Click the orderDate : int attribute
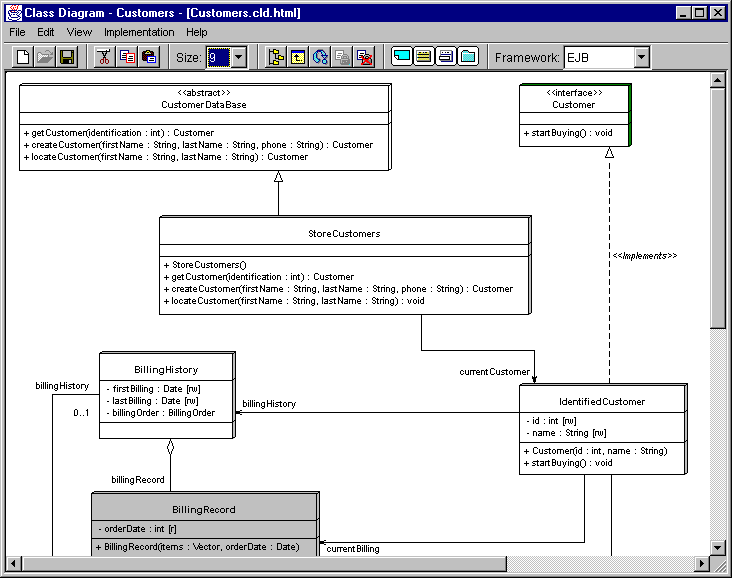This screenshot has width=732, height=578. tap(137, 529)
